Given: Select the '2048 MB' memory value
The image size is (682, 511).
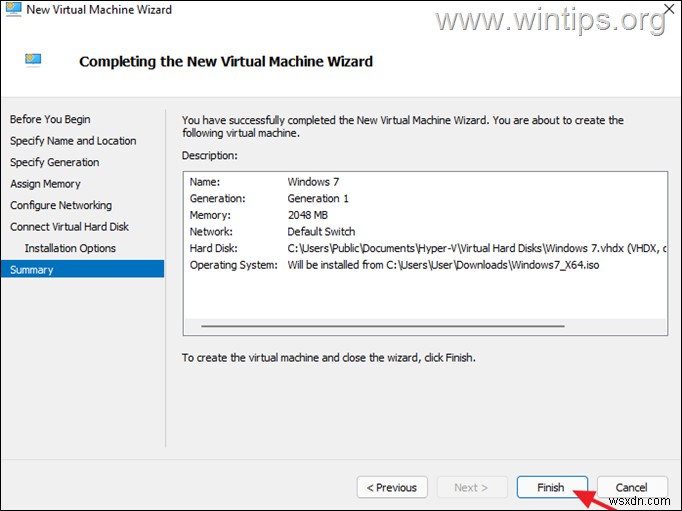Looking at the screenshot, I should click(308, 215).
